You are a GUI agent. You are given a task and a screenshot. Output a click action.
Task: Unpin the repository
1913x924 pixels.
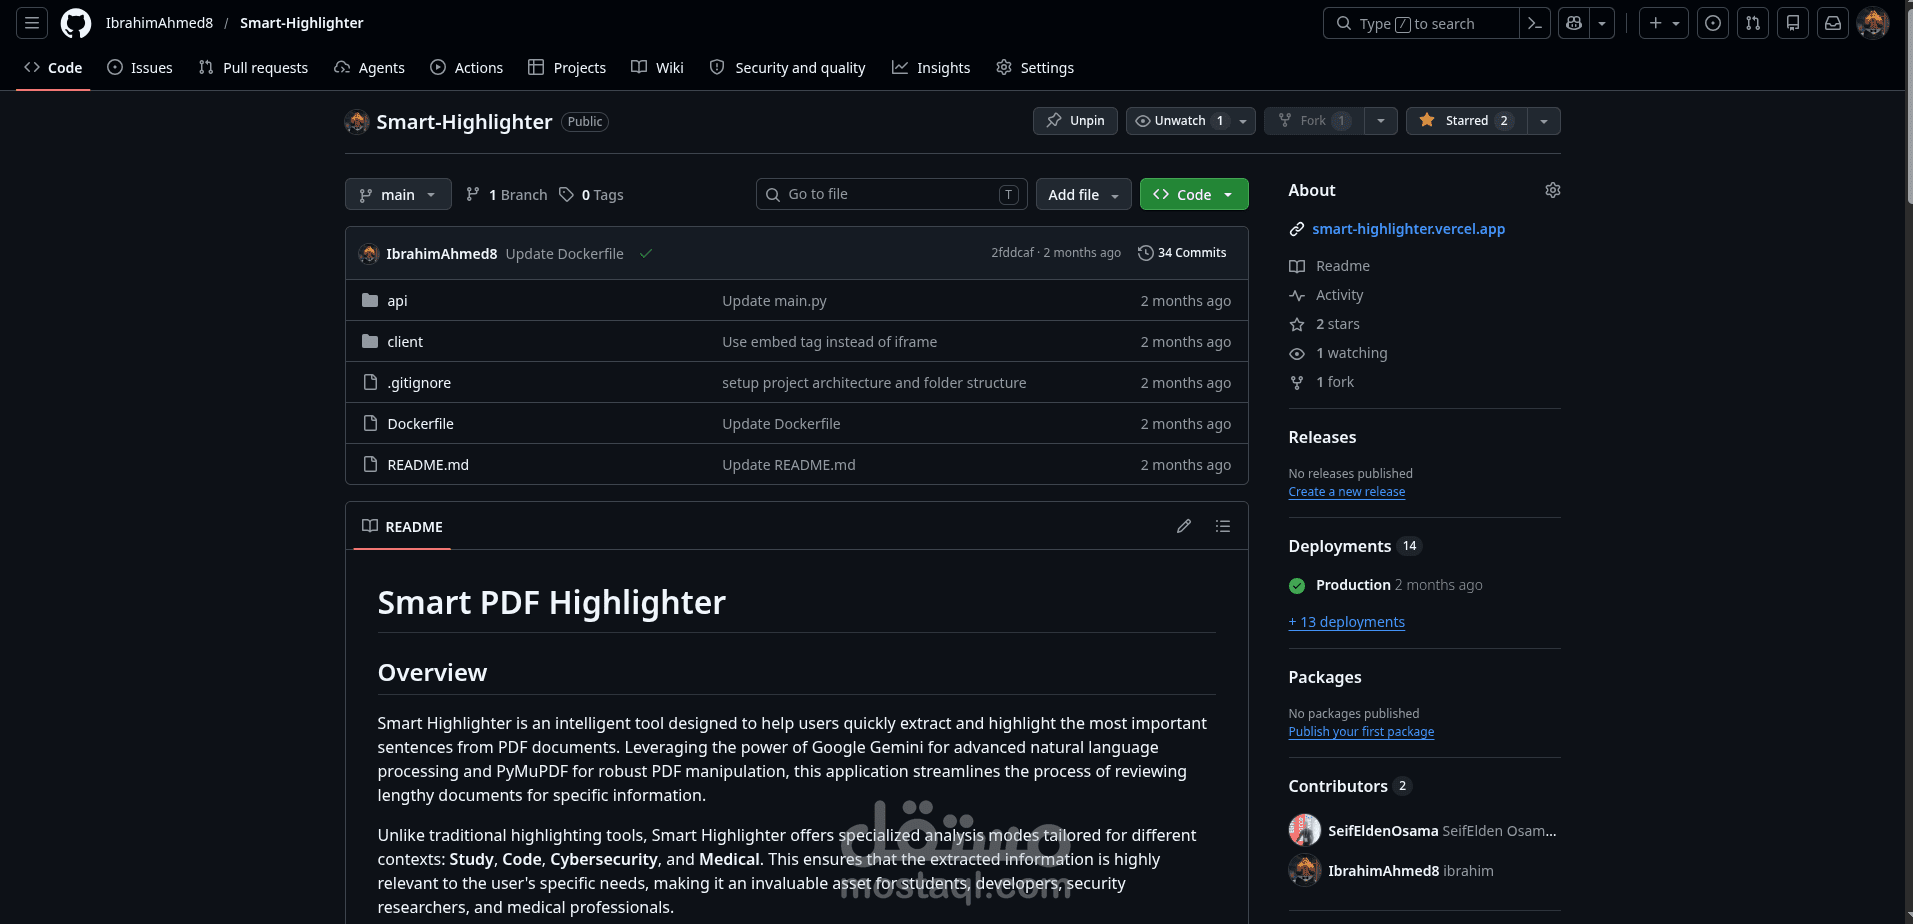tap(1075, 120)
